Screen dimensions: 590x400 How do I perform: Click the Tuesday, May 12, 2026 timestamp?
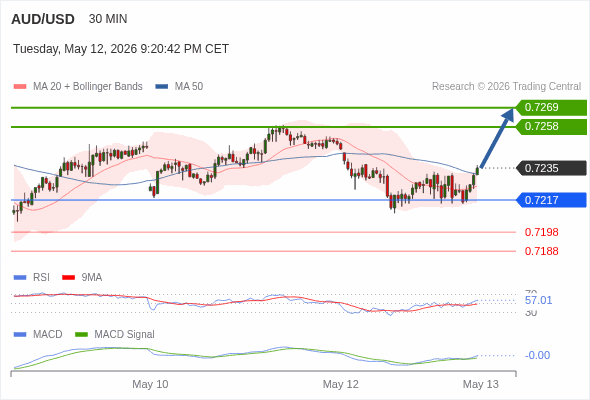(x=121, y=49)
